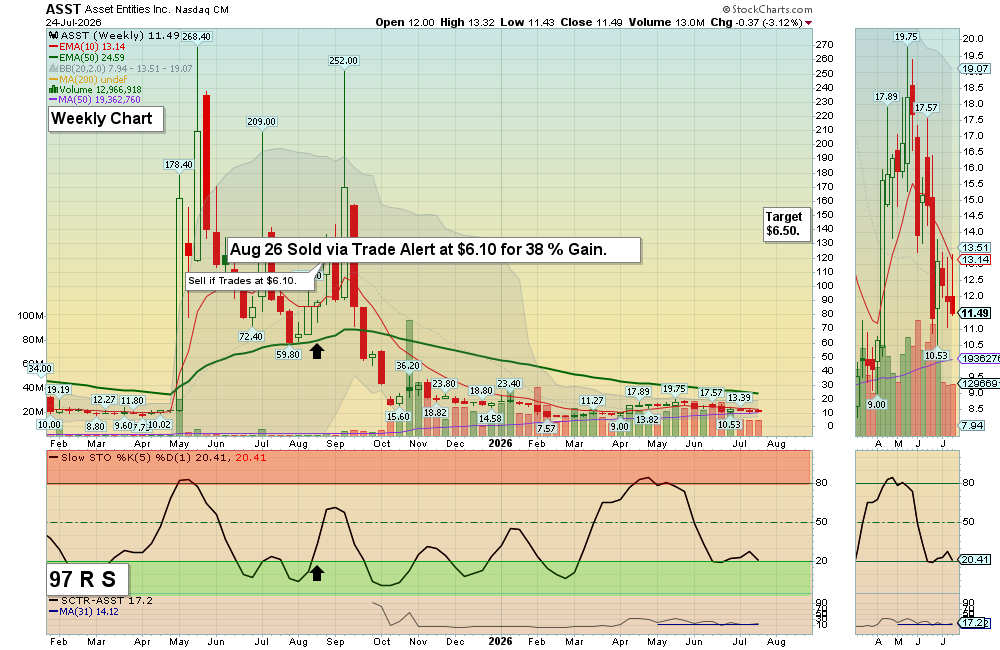Click the 7.57 low price label
Image resolution: width=1000 pixels, height=650 pixels.
pyautogui.click(x=546, y=428)
